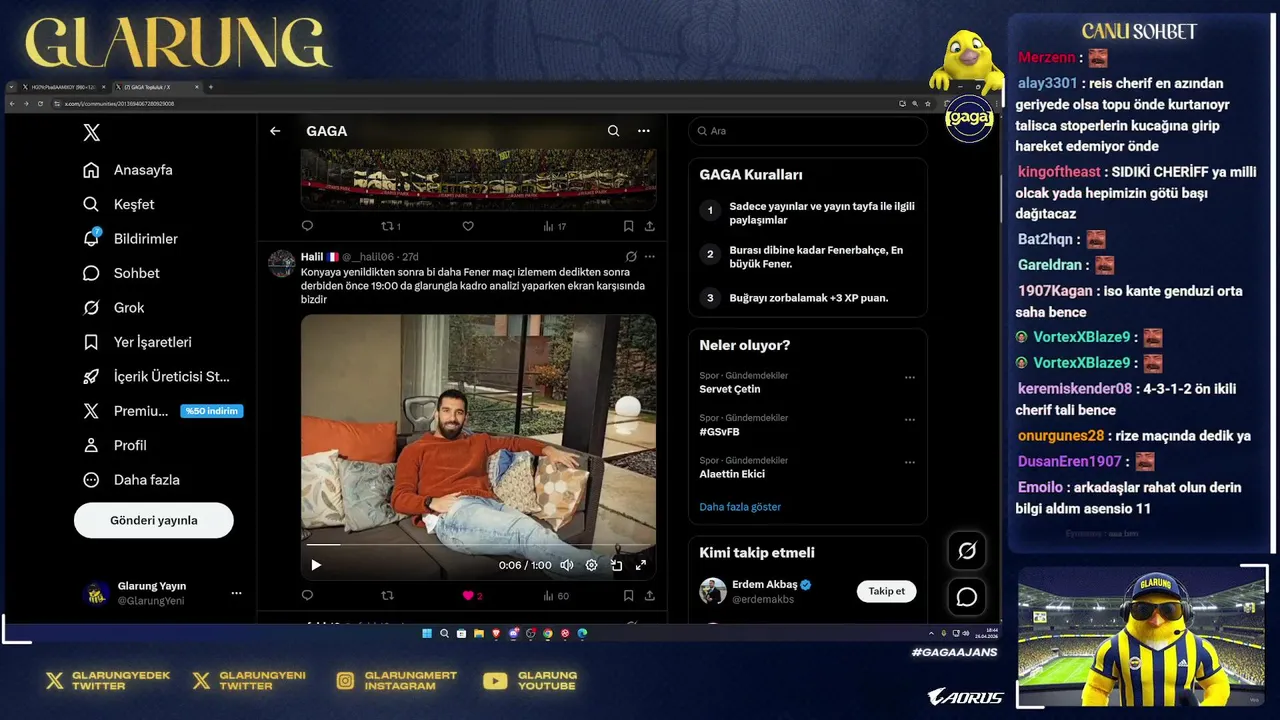Open Halil's profile avatar
The width and height of the screenshot is (1280, 720).
(282, 264)
